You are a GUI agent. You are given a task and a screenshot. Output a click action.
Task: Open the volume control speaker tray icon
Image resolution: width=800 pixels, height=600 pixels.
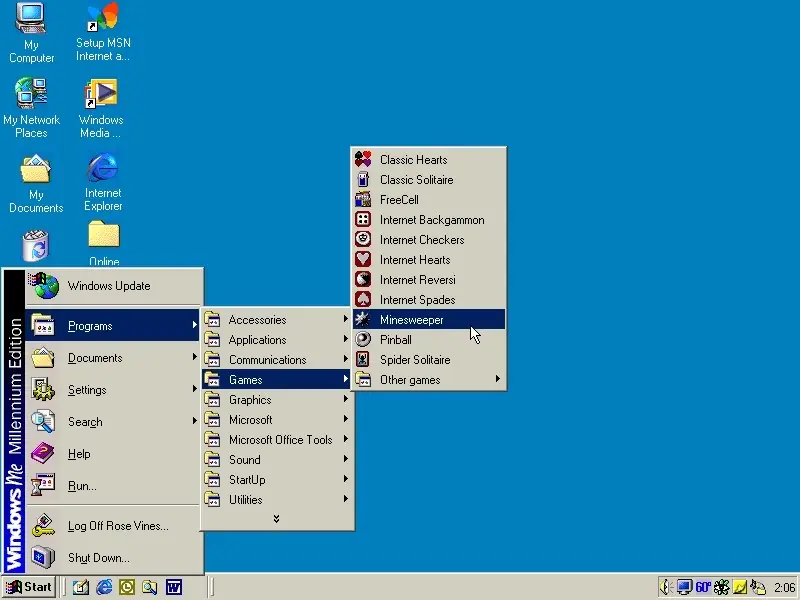coord(663,587)
